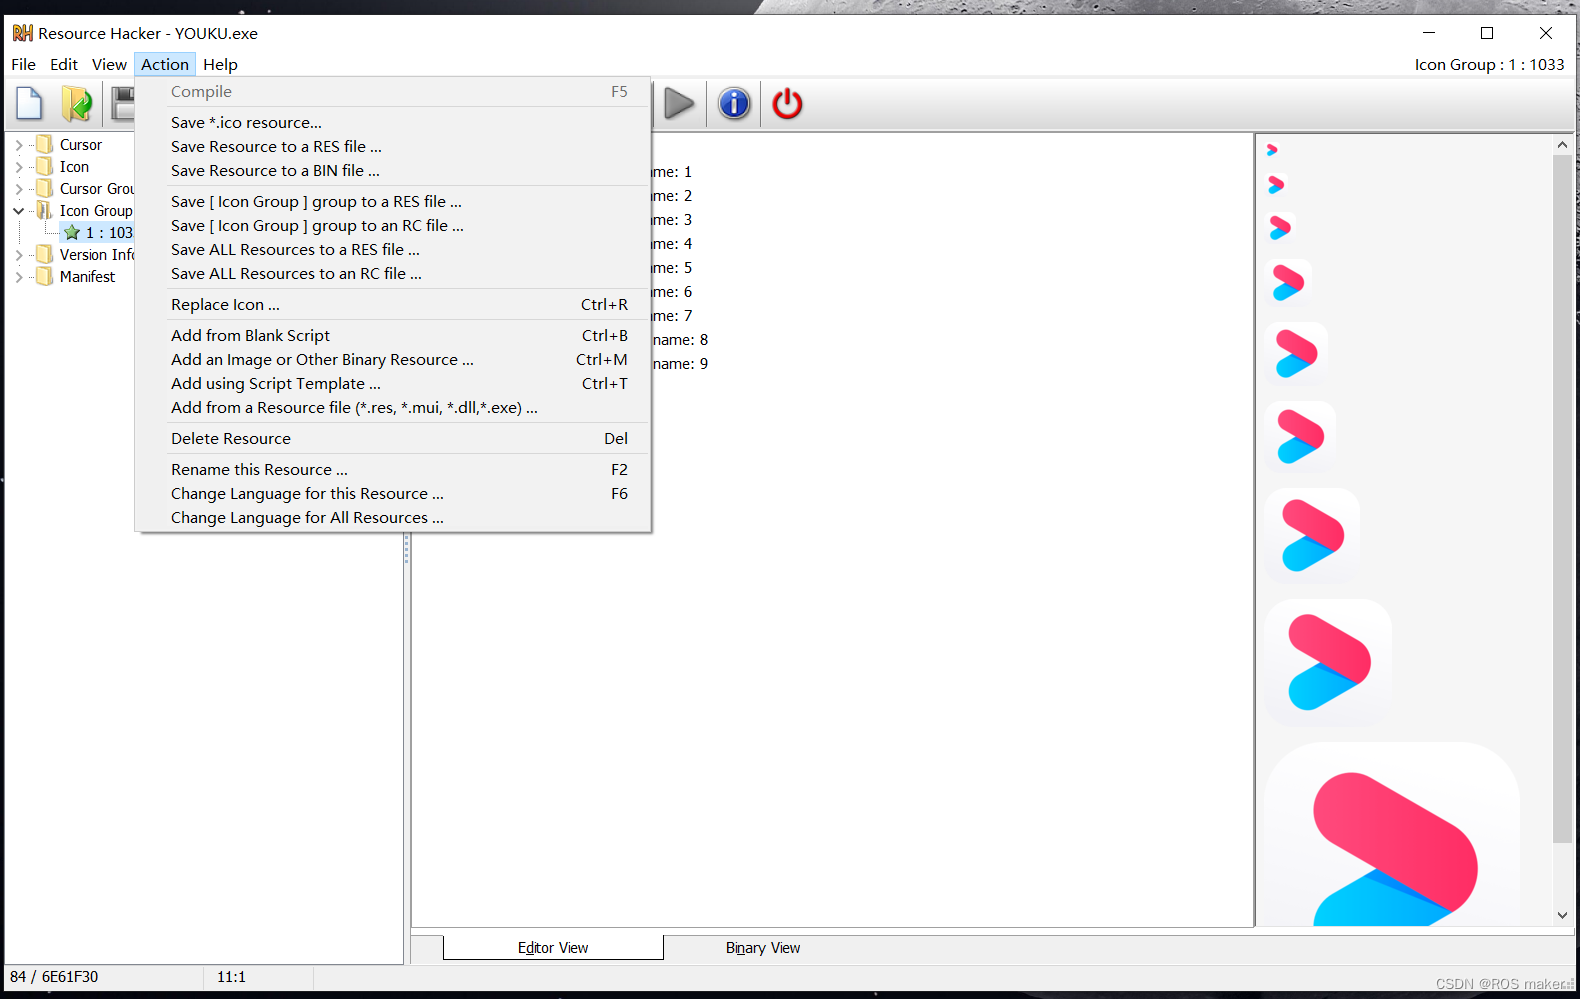Expand the Manifest tree node
This screenshot has height=999, width=1580.
coord(18,277)
